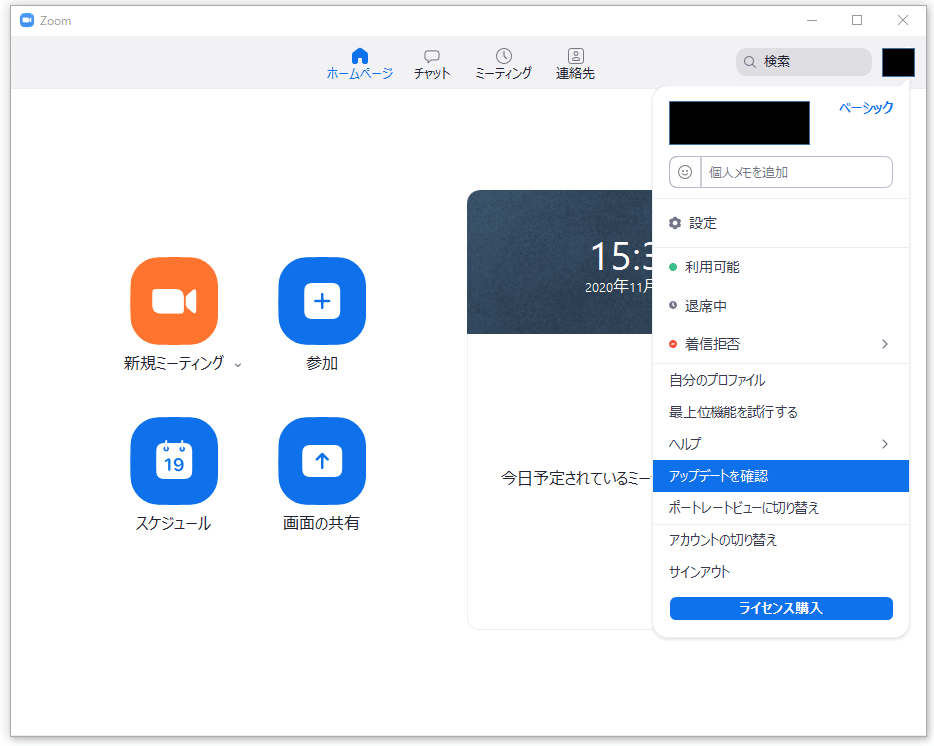Open the ホームページ home tab
This screenshot has width=934, height=746.
coord(360,64)
